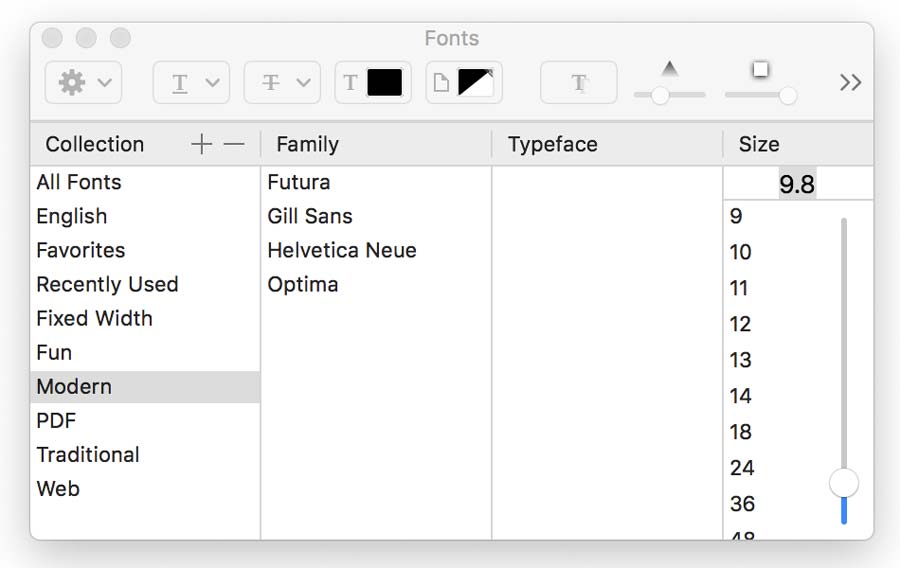
Task: Select size 12 in the size list
Action: (x=740, y=324)
